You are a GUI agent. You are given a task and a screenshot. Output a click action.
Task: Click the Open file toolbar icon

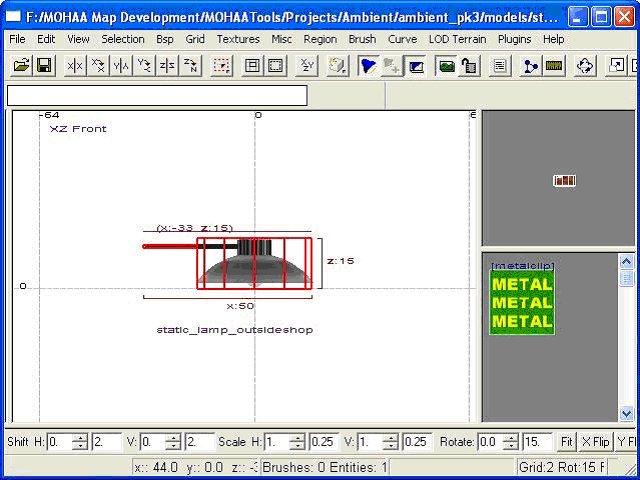(21, 66)
